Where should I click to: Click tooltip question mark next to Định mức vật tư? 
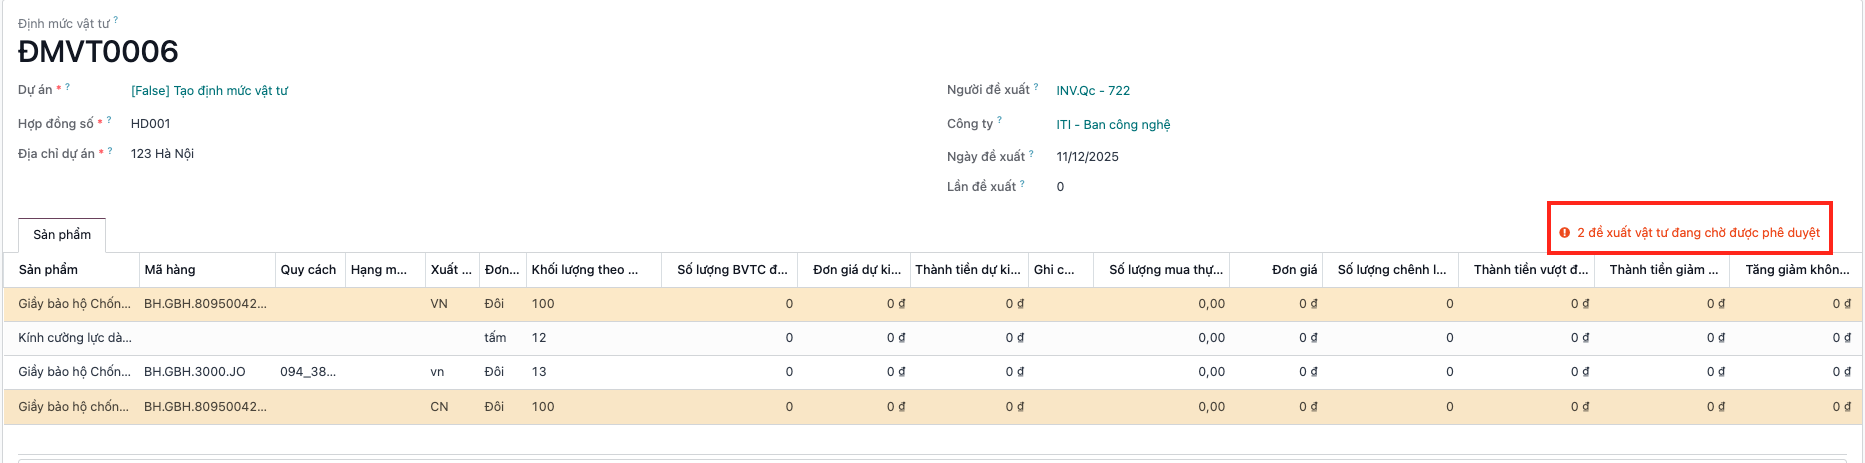coord(116,19)
